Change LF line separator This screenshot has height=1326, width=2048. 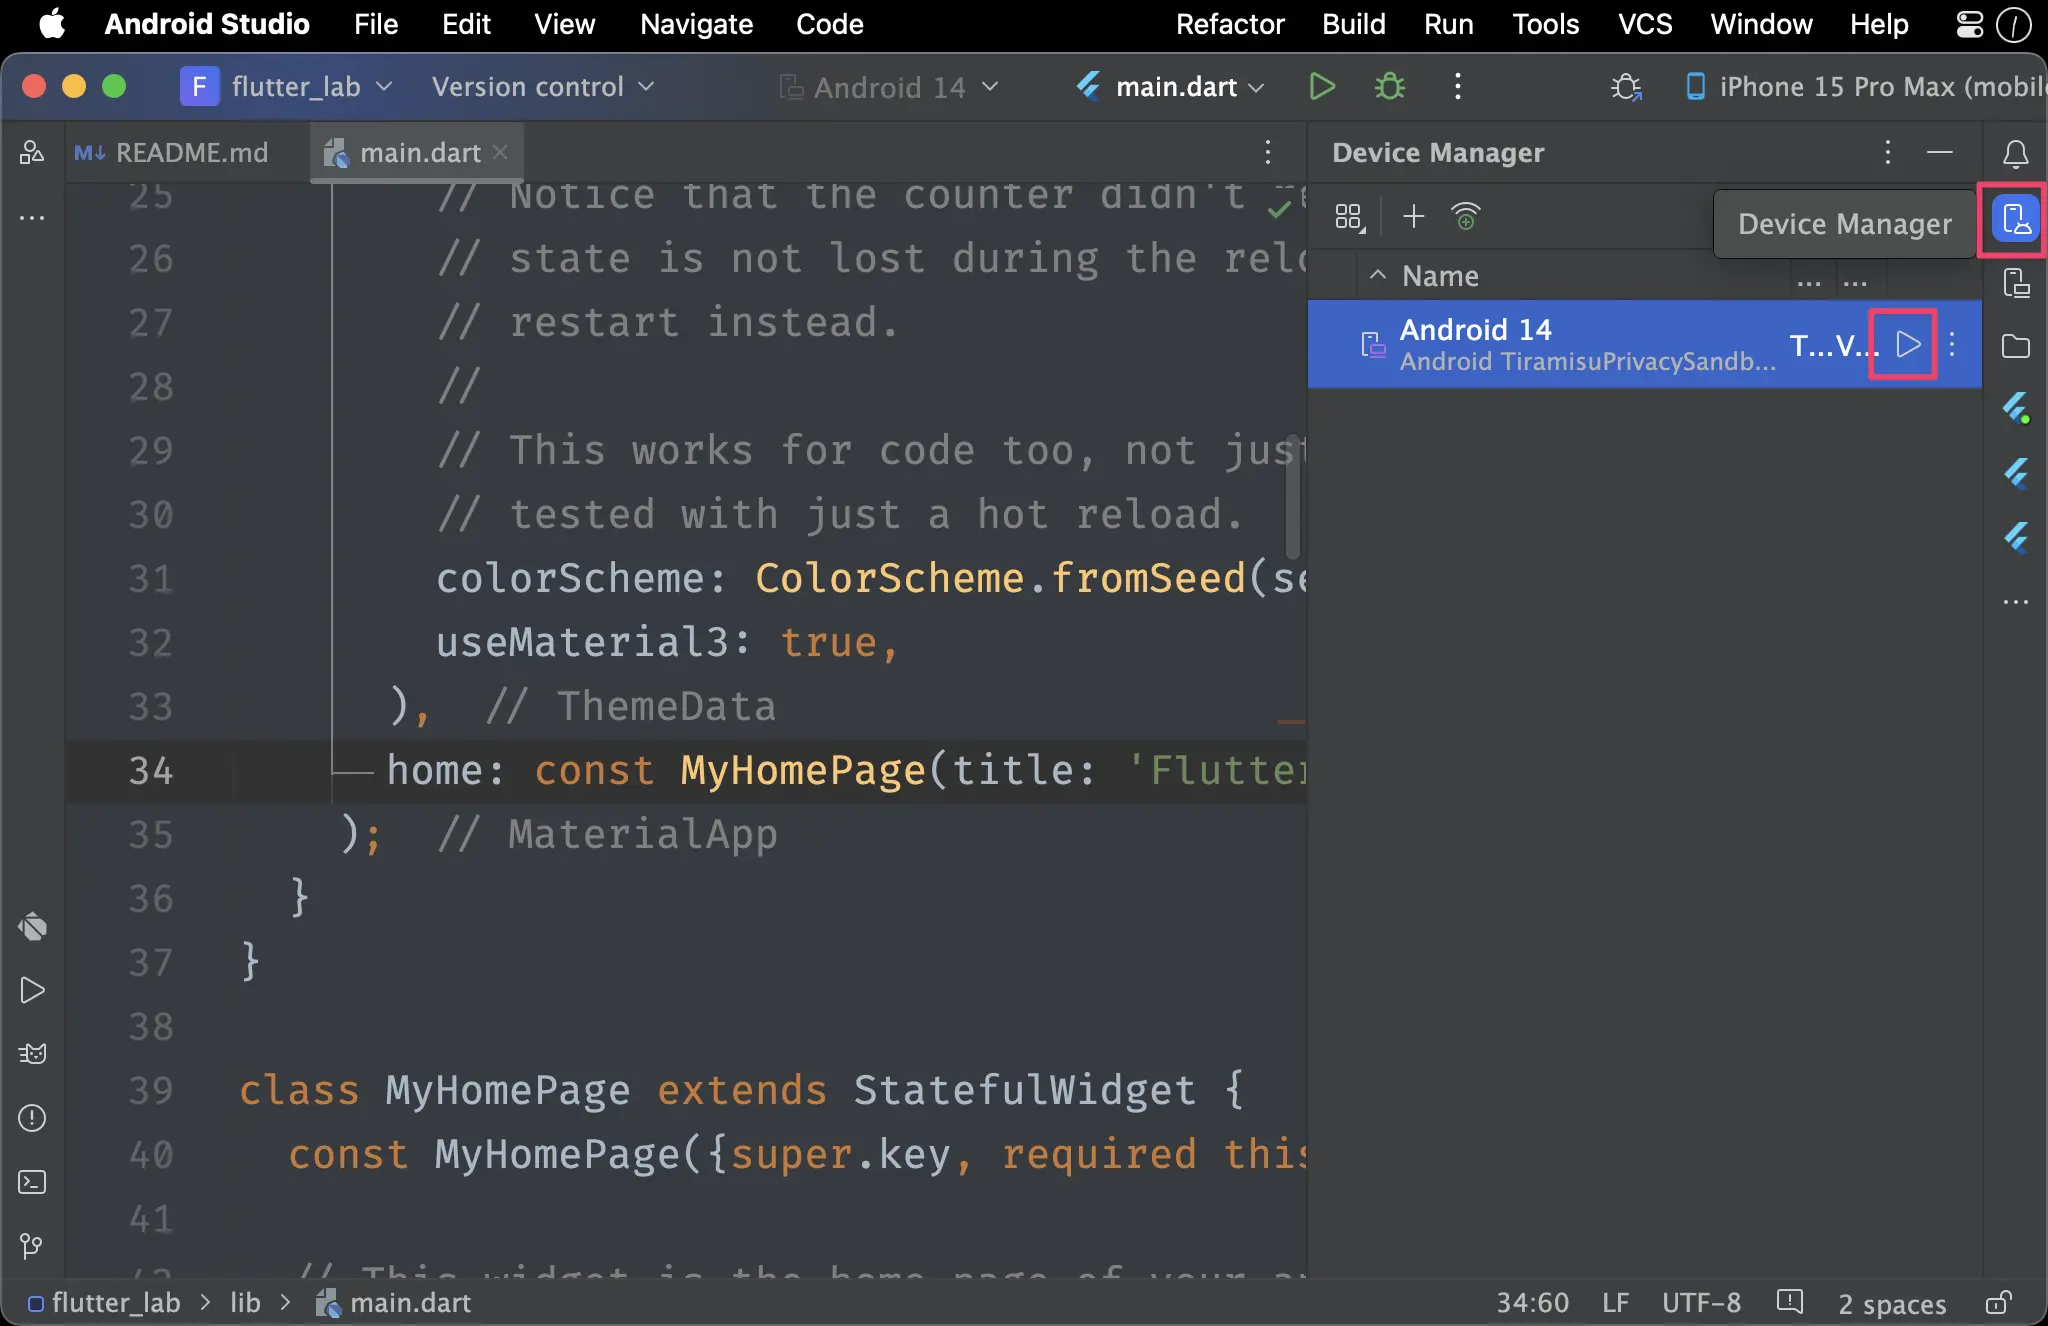tap(1615, 1303)
